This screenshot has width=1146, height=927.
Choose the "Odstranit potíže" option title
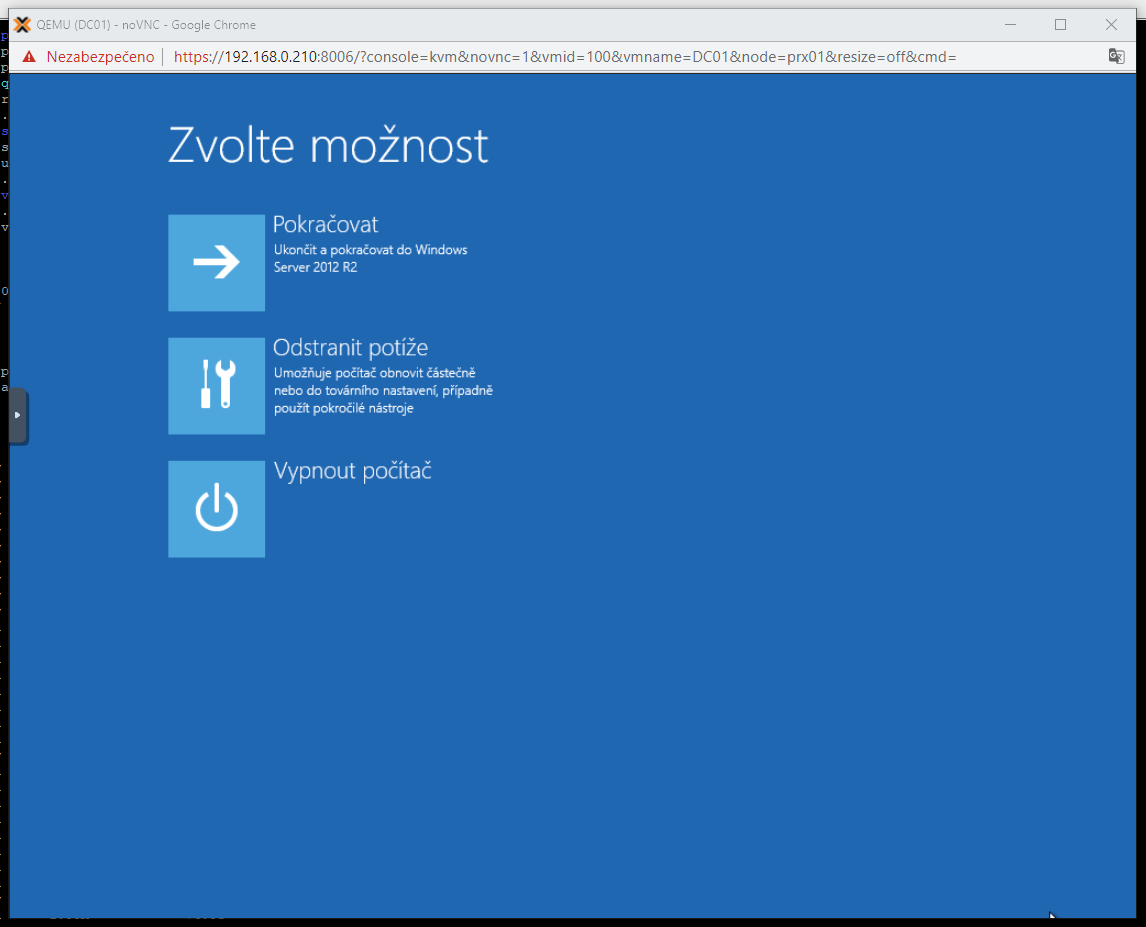350,348
